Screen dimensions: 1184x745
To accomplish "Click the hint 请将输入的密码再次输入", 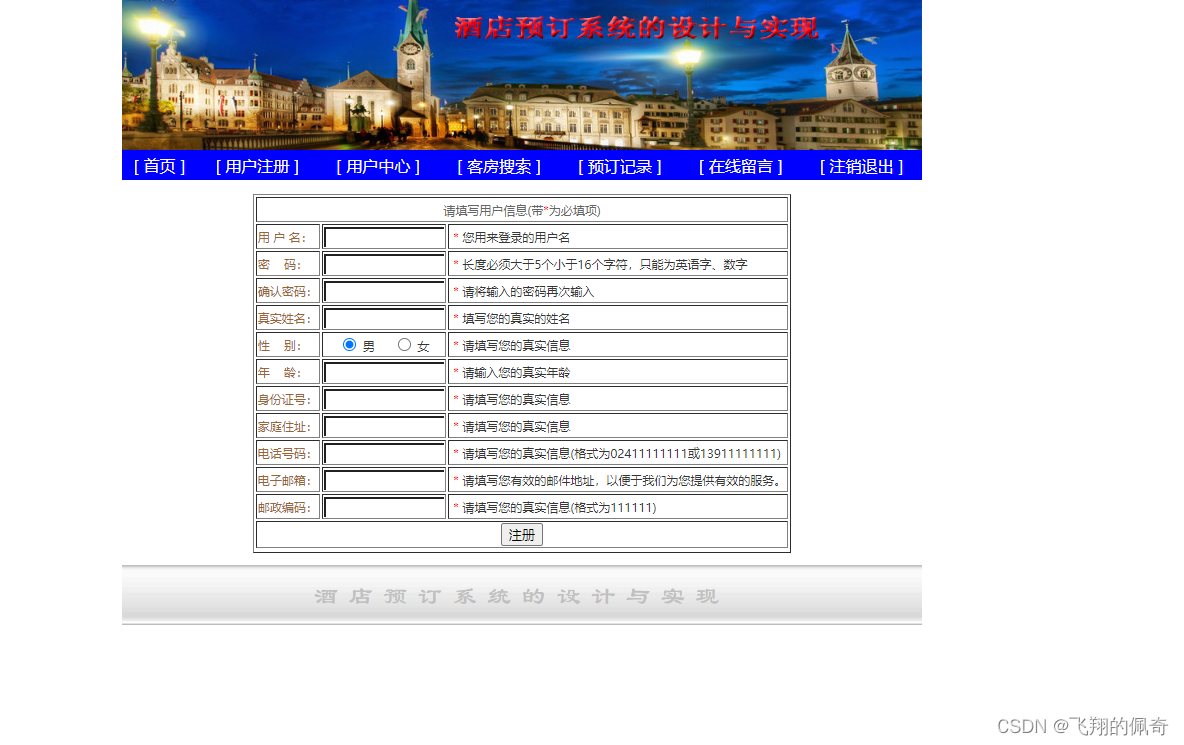I will click(528, 291).
